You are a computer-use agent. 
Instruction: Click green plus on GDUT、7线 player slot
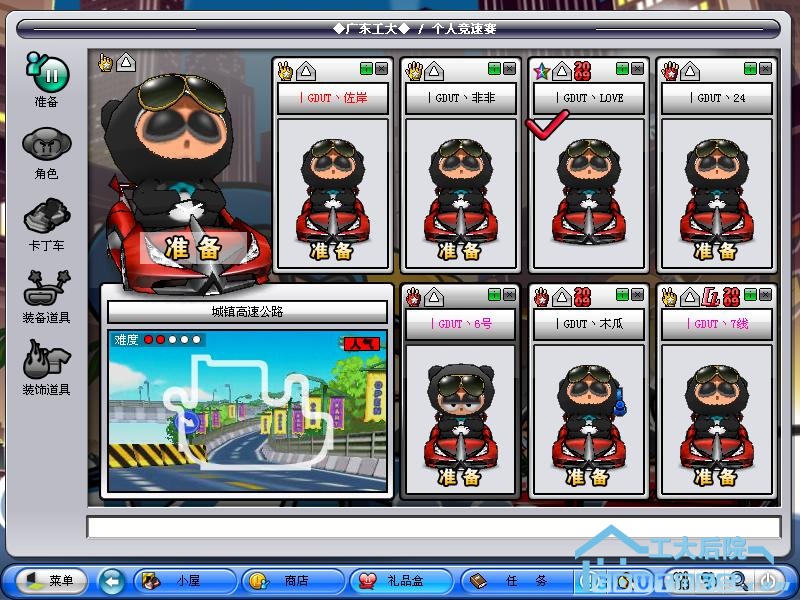pyautogui.click(x=749, y=296)
